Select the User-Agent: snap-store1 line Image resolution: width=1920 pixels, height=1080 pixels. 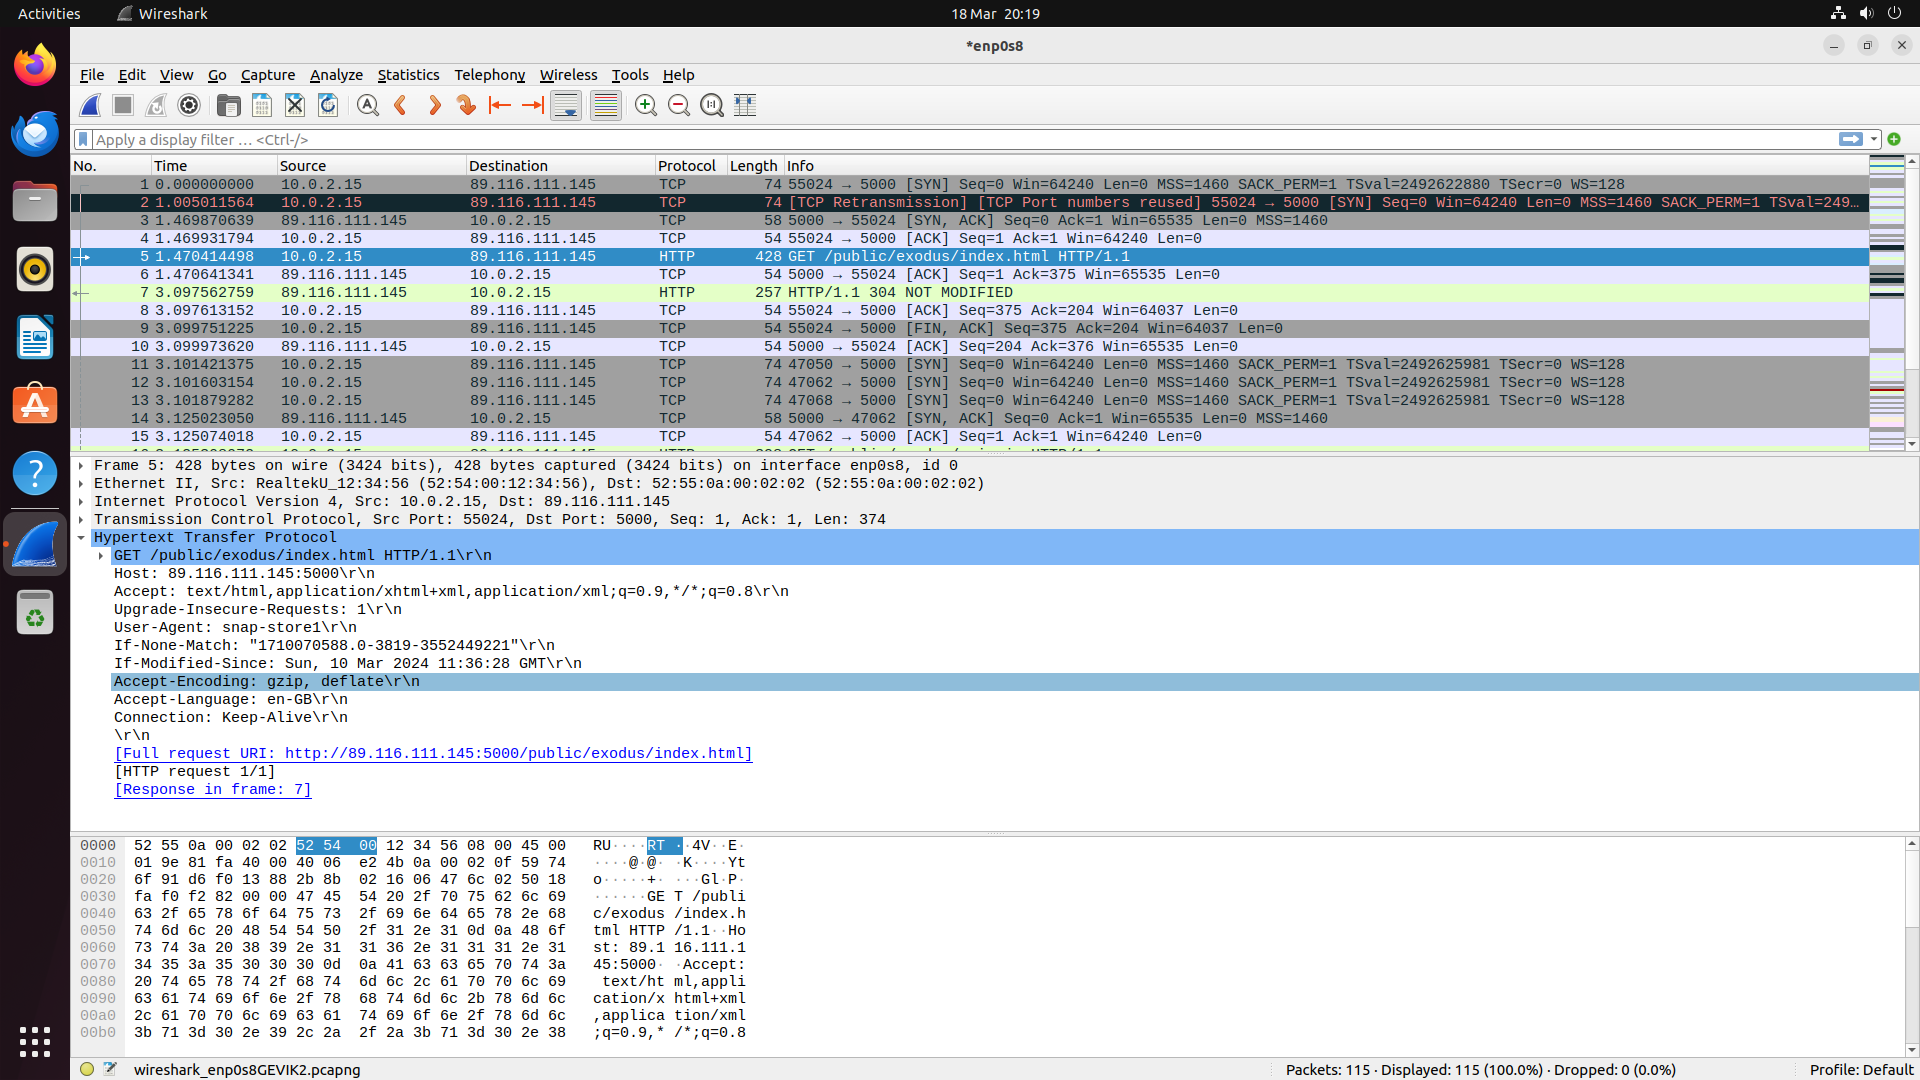(x=1015, y=628)
